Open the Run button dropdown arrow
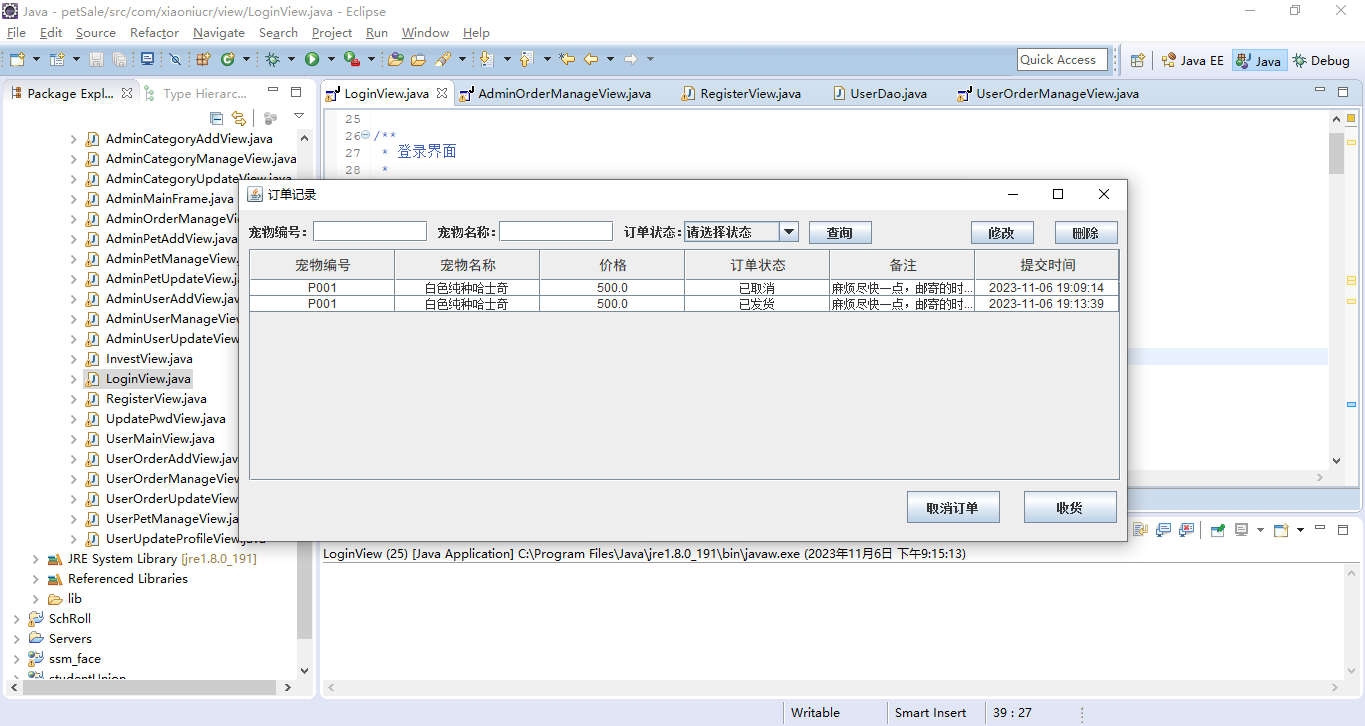The height and width of the screenshot is (726, 1365). pyautogui.click(x=331, y=60)
